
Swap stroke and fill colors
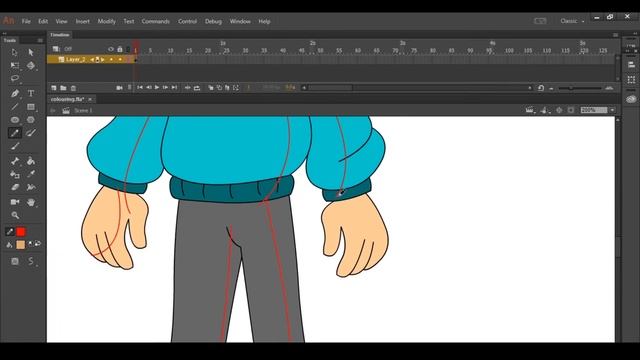tap(38, 244)
